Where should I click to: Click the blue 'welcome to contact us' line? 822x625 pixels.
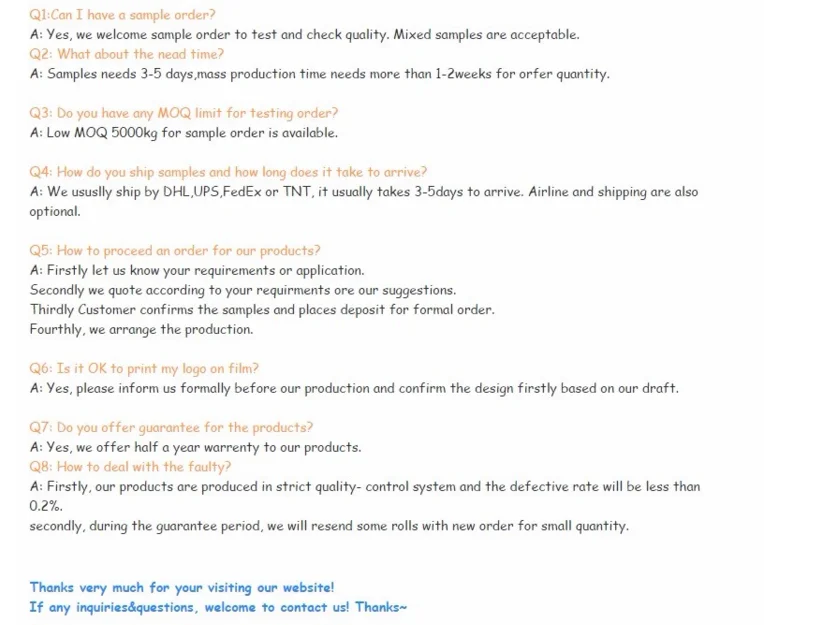(x=218, y=607)
